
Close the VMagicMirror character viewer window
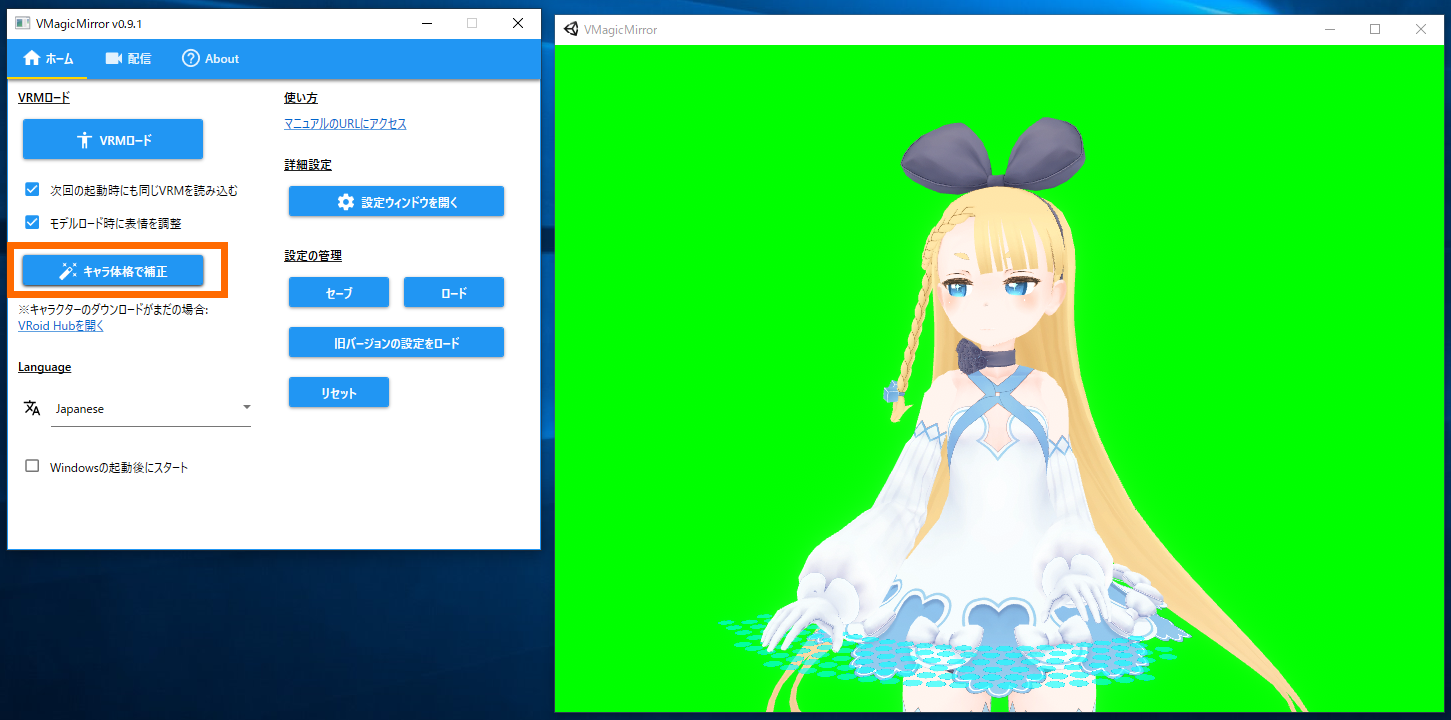click(1421, 29)
